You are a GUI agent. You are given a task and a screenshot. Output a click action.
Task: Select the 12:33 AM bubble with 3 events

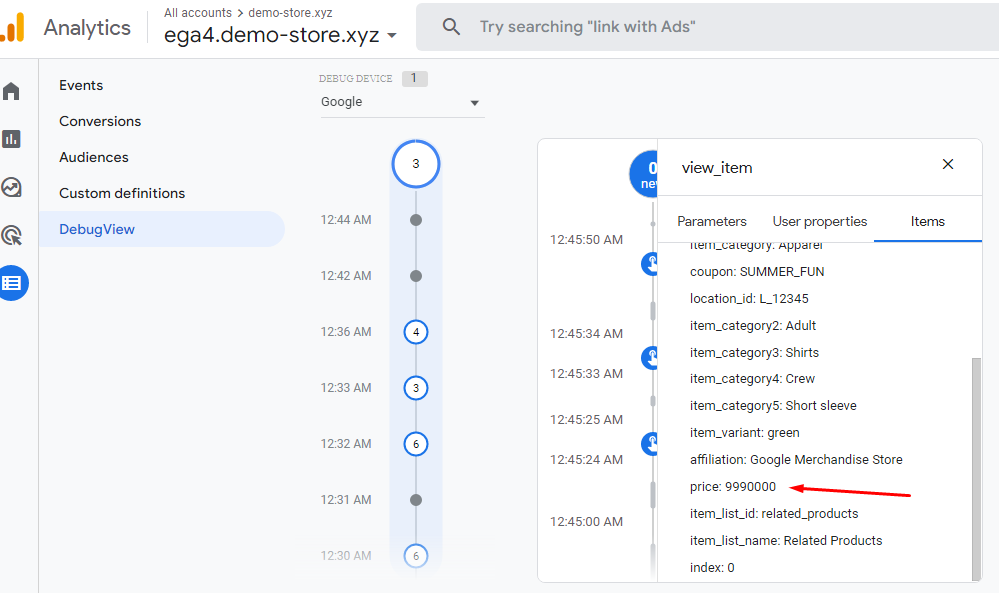(x=416, y=388)
